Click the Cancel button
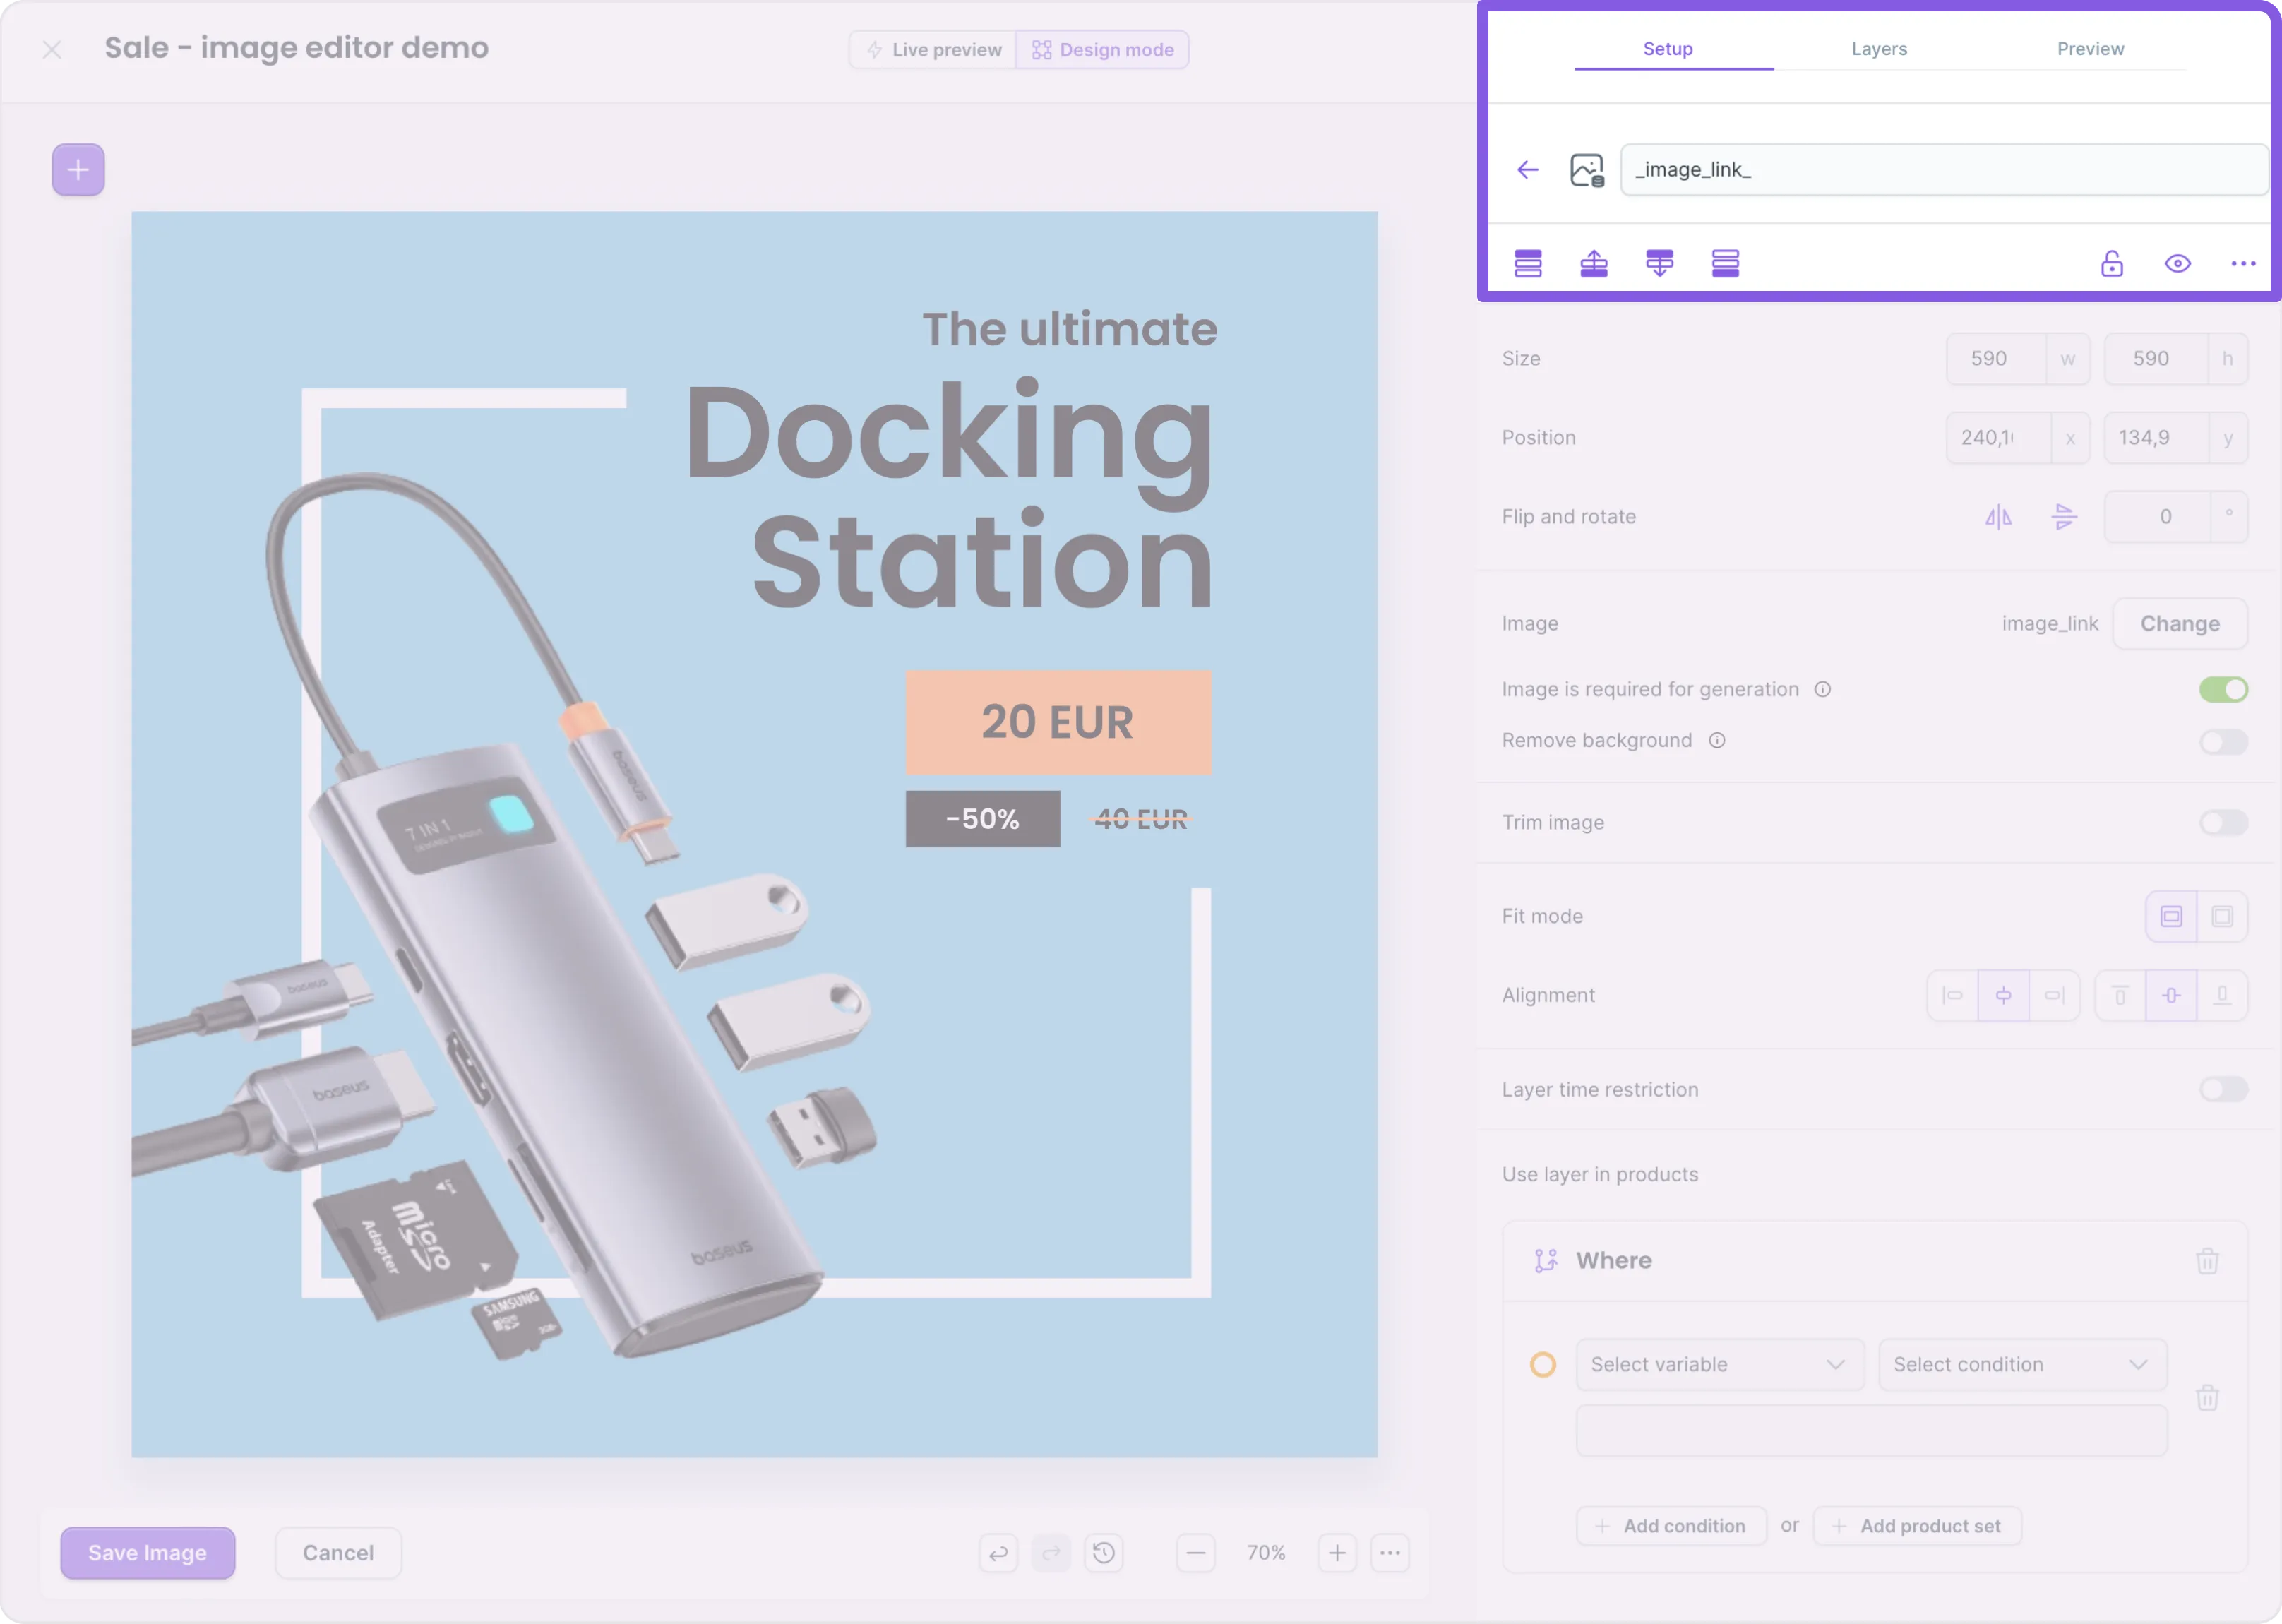The image size is (2282, 1624). [x=338, y=1553]
